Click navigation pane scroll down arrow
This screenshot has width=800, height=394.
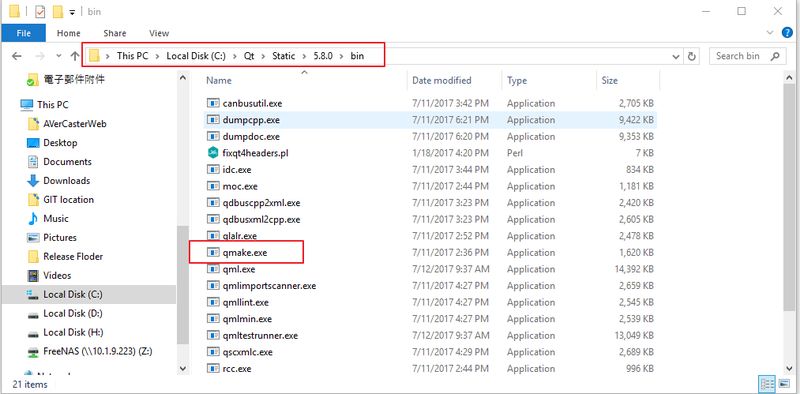pyautogui.click(x=183, y=367)
